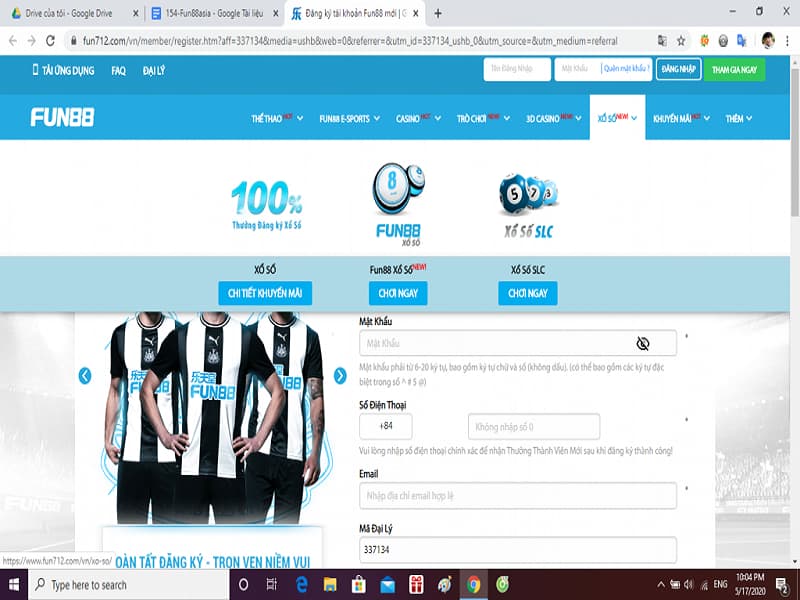Reload the page using refresh icon

coord(52,41)
